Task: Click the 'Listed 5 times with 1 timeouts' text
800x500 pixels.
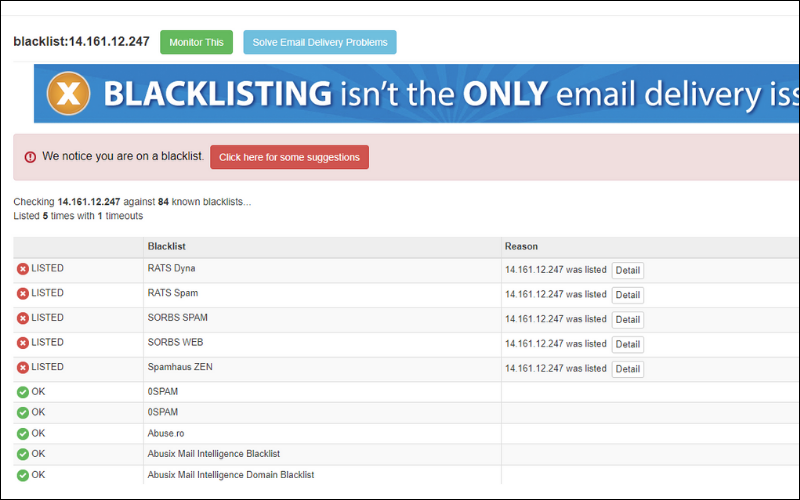Action: pyautogui.click(x=78, y=216)
